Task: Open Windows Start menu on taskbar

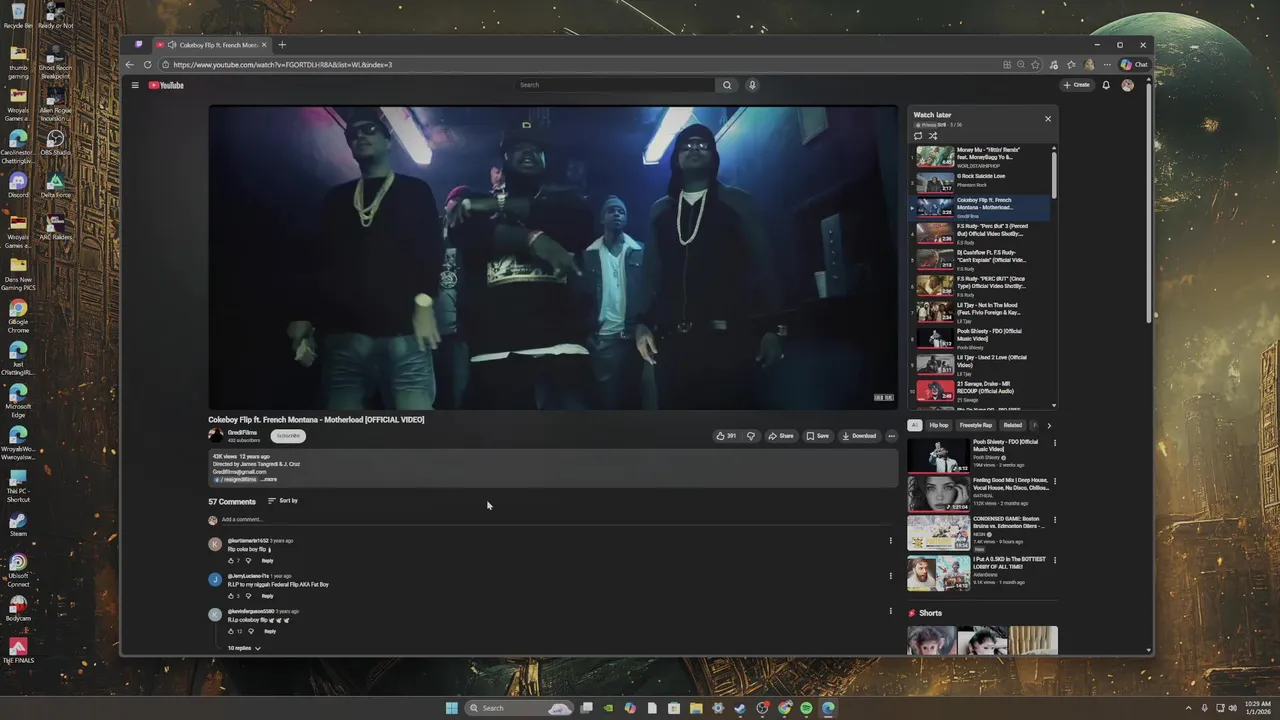Action: [x=451, y=708]
